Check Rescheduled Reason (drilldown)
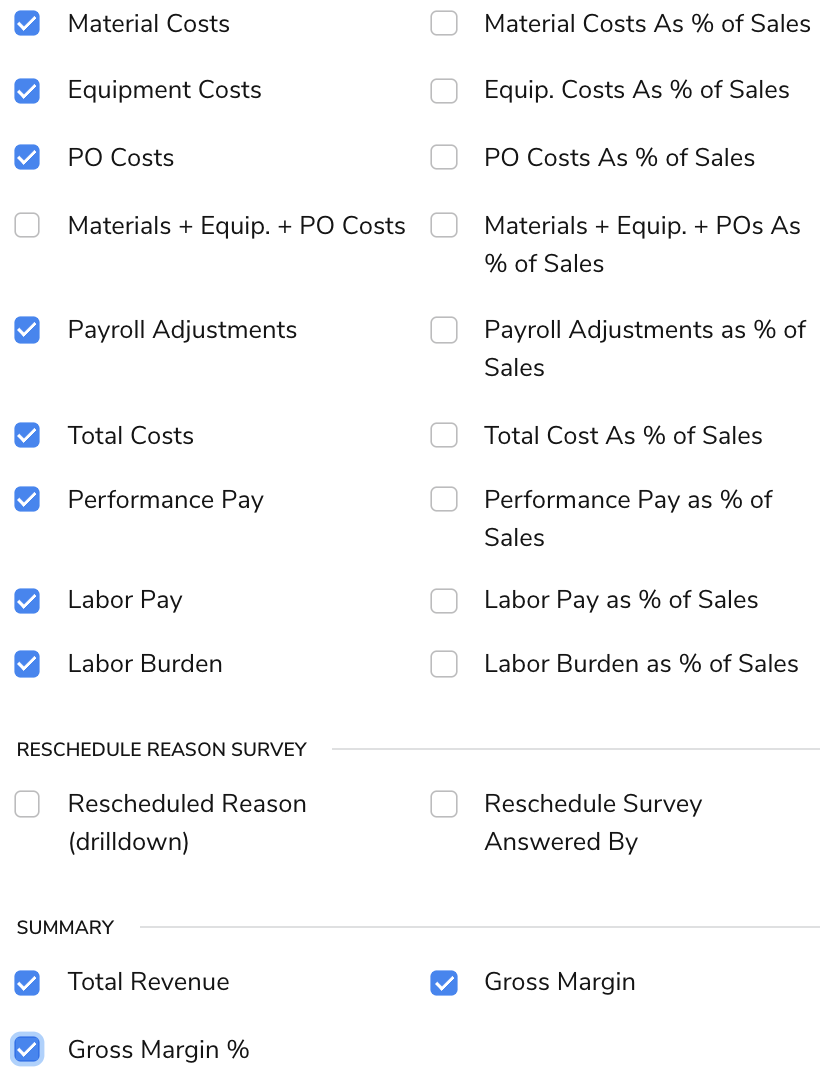The height and width of the screenshot is (1084, 820). click(x=27, y=803)
